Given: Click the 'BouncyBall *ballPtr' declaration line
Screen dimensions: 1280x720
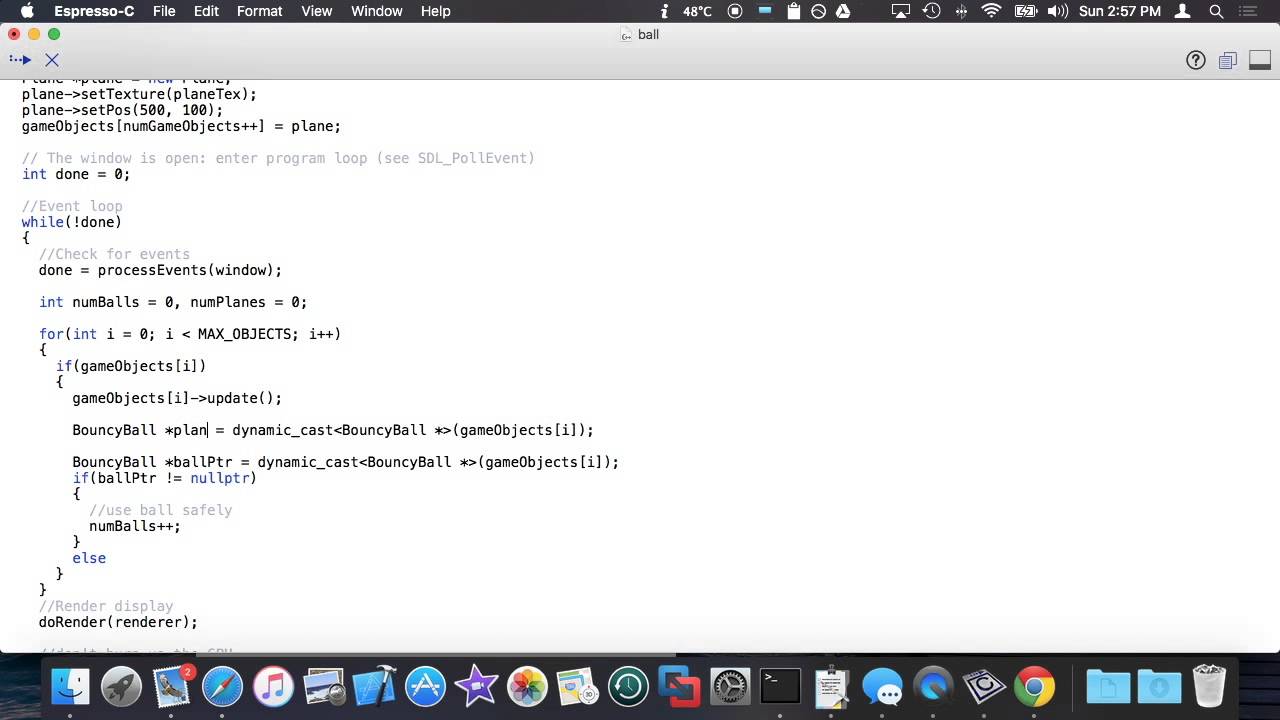Looking at the screenshot, I should 345,462.
